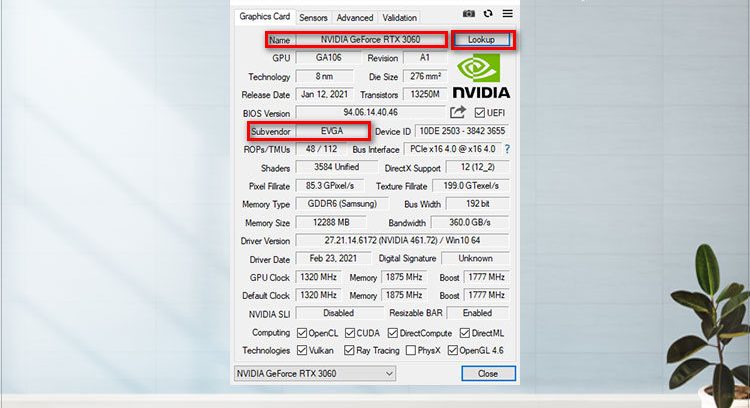750x408 pixels.
Task: Click the GPU Clock row Memory field
Action: coord(404,277)
